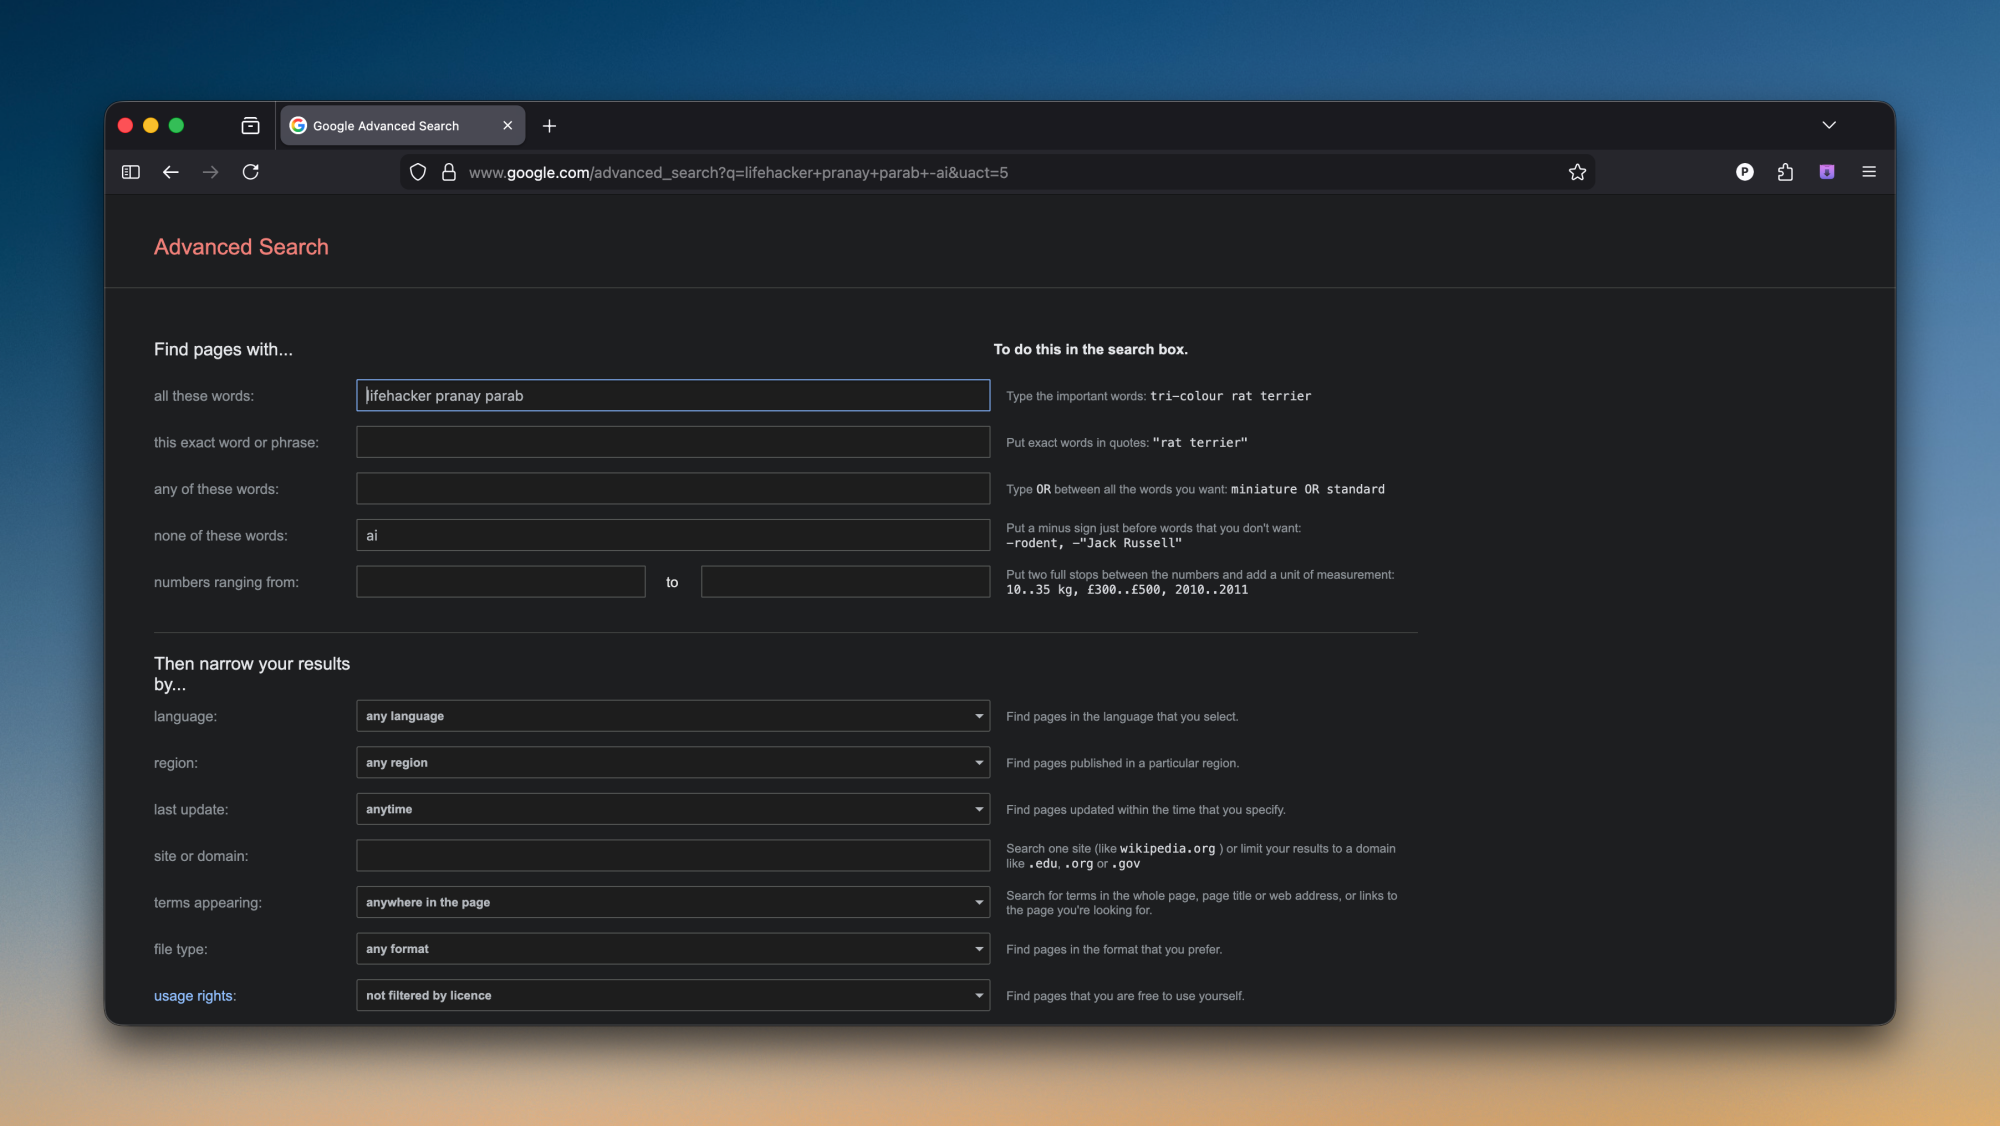Open the Firefox extensions puzzle icon
Screen dimensions: 2000x1126
(1786, 172)
